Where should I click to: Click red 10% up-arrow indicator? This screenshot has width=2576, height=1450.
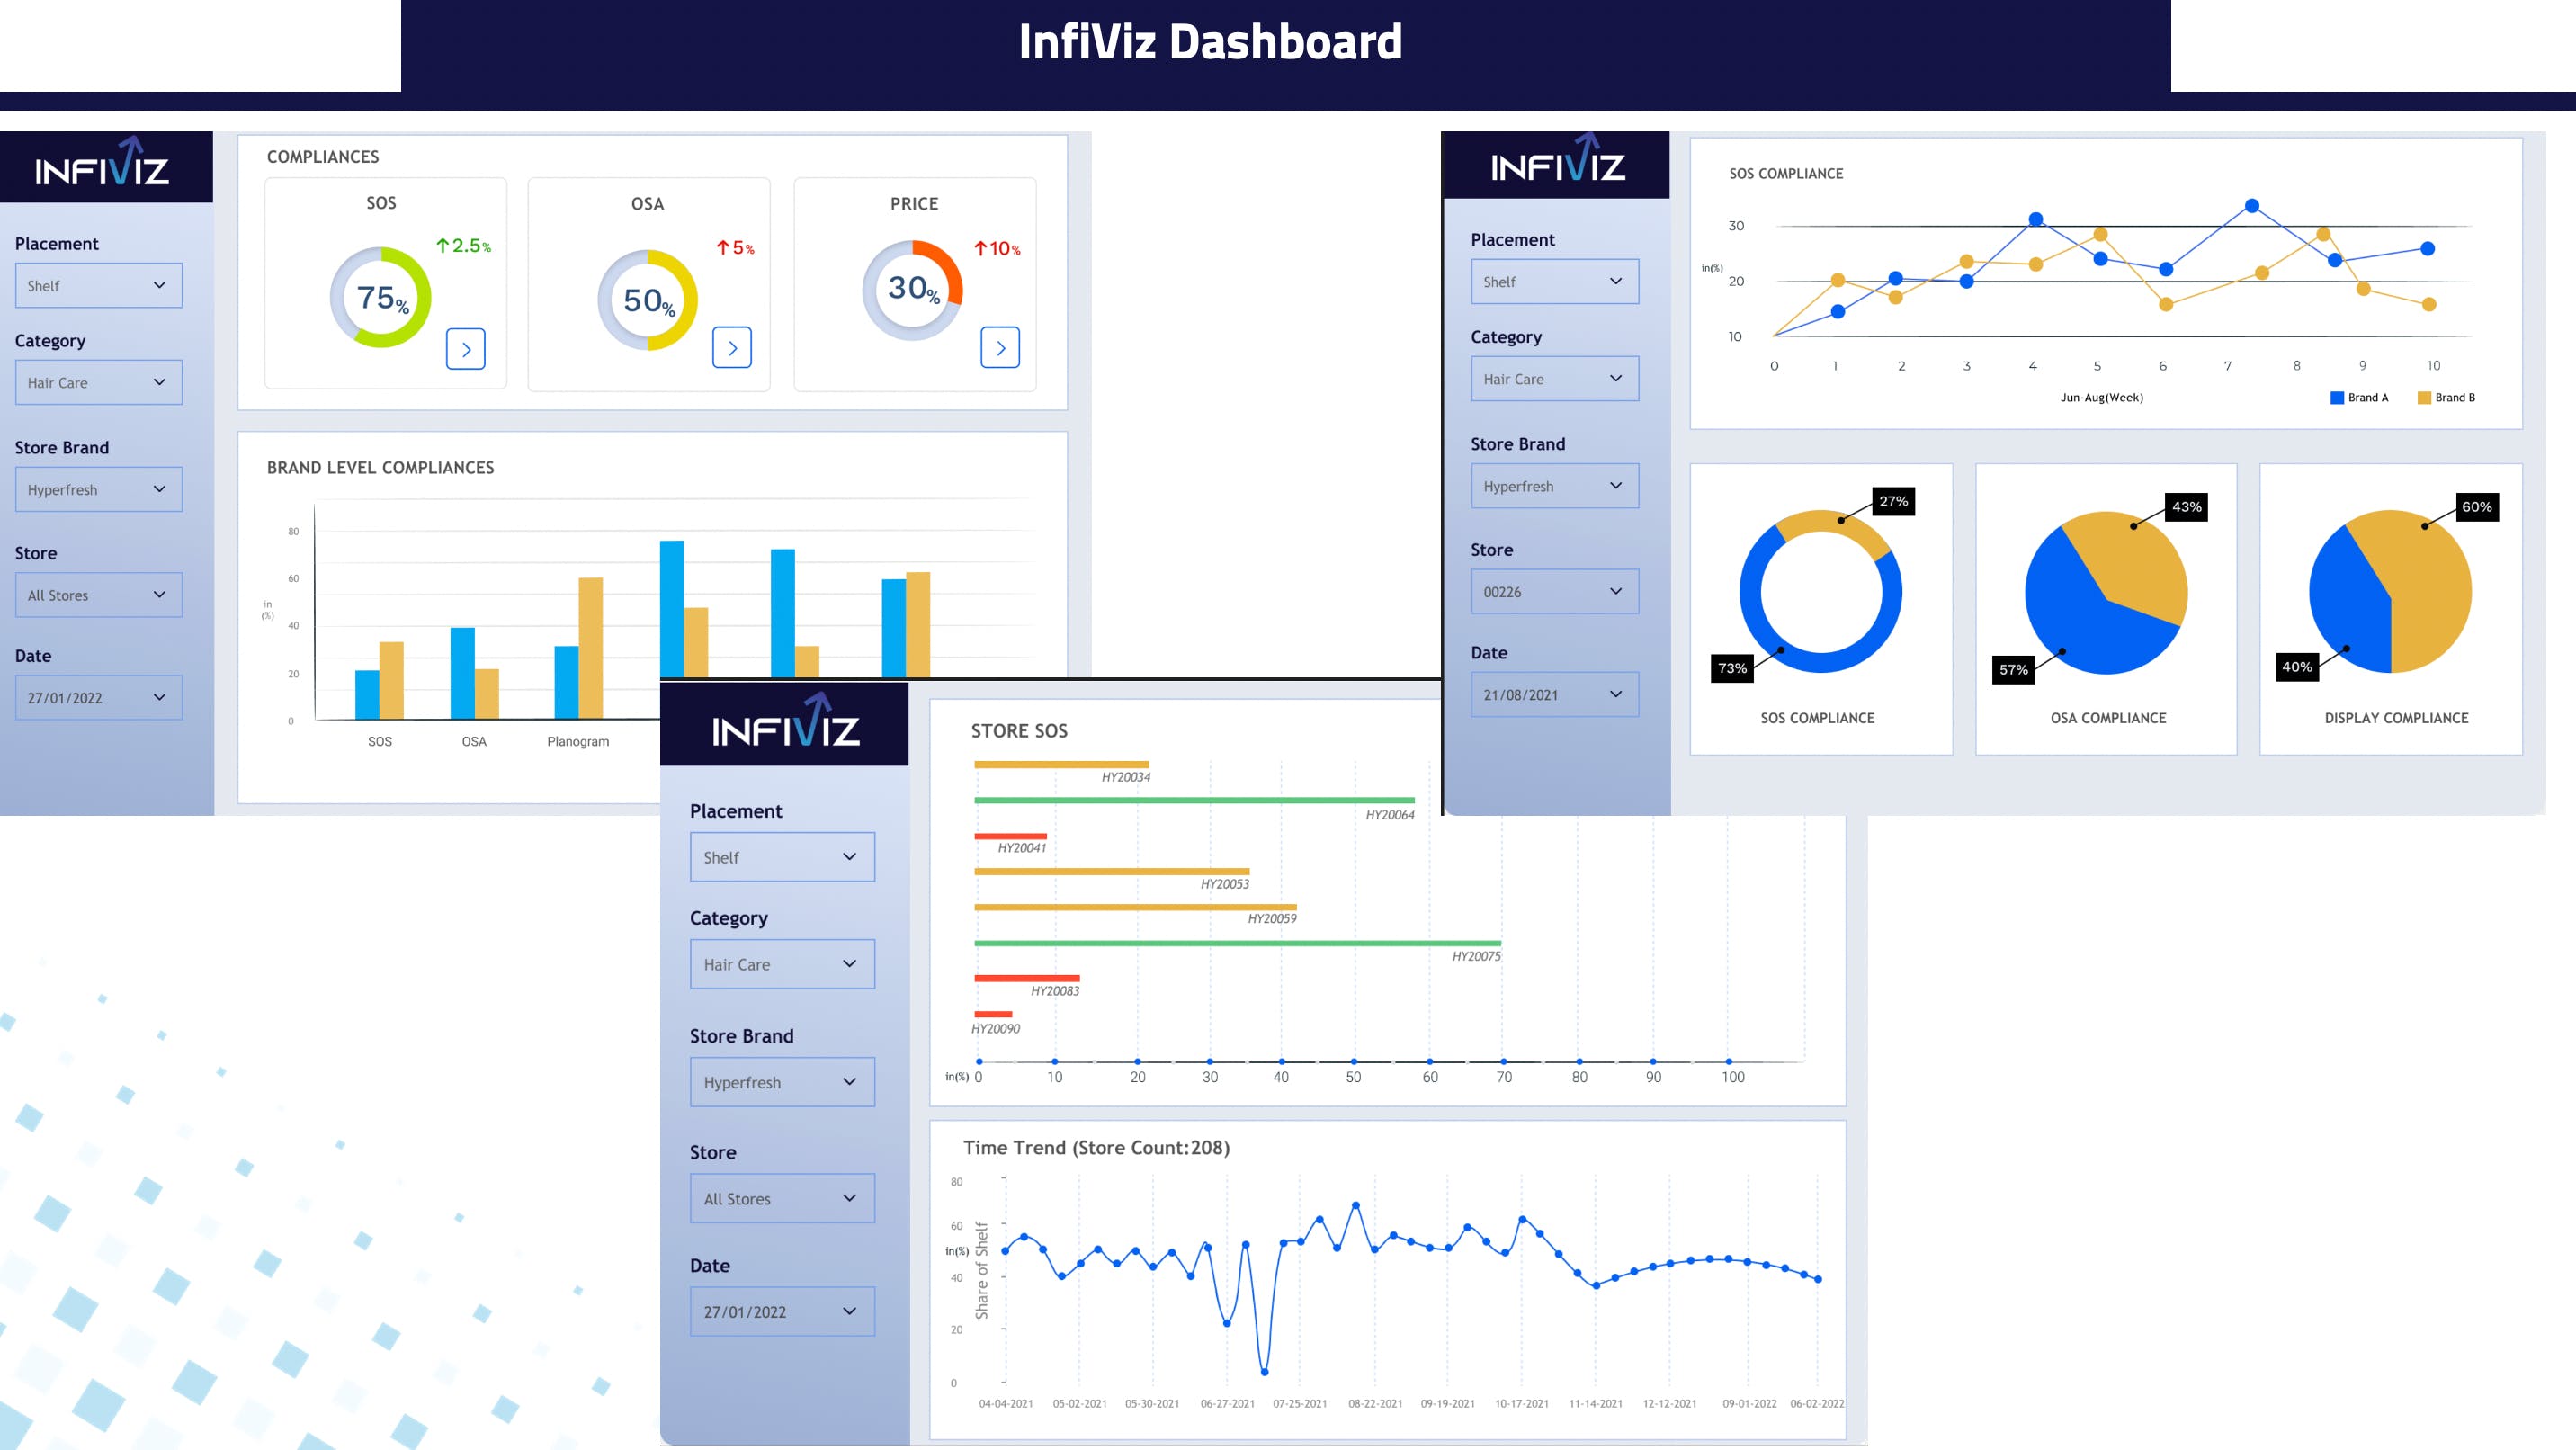tap(997, 248)
